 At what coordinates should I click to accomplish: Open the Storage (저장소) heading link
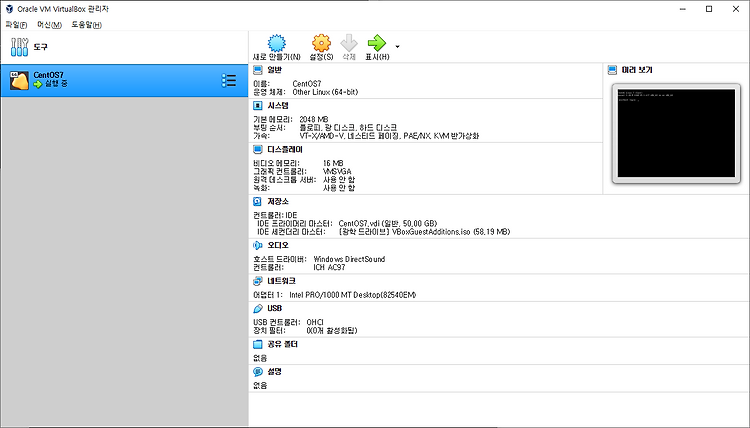(278, 201)
